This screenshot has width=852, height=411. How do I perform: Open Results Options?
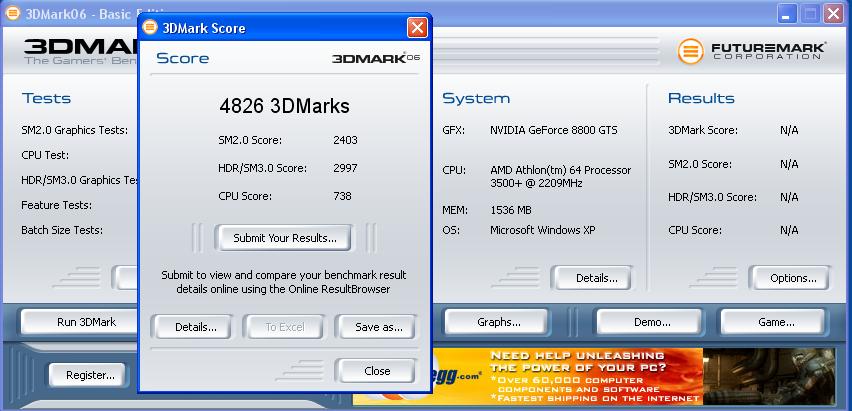click(790, 278)
